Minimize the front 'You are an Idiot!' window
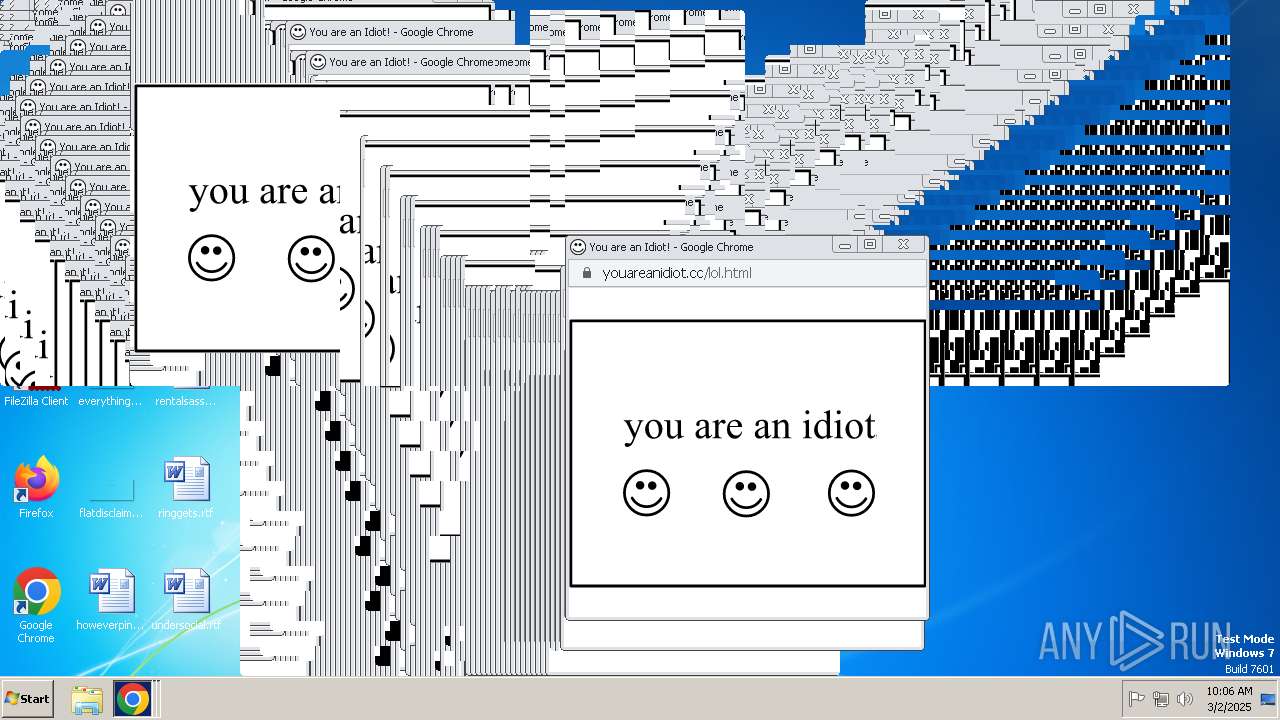The width and height of the screenshot is (1280, 720). coord(845,245)
